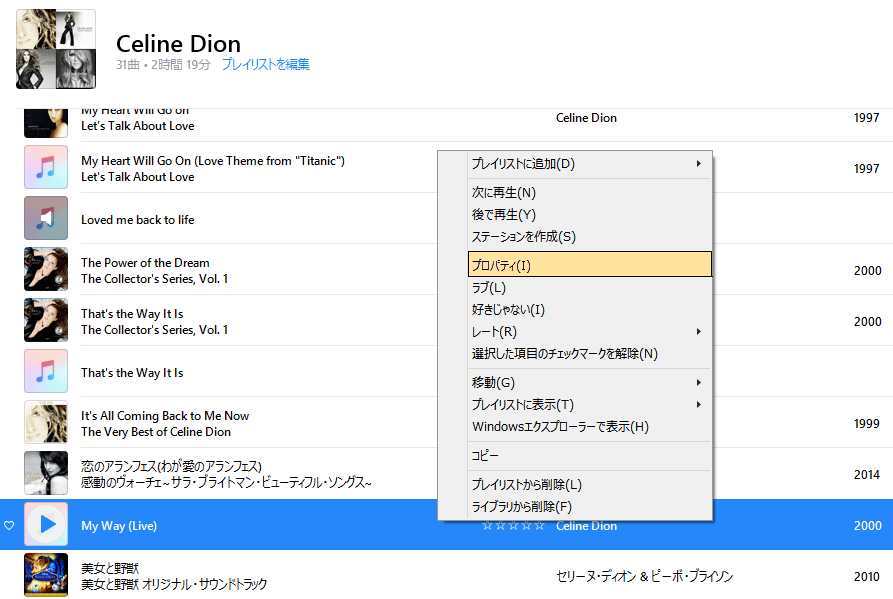Click the artist セリーヌ・ディオン & ピーボ・ブライソン

click(x=645, y=577)
